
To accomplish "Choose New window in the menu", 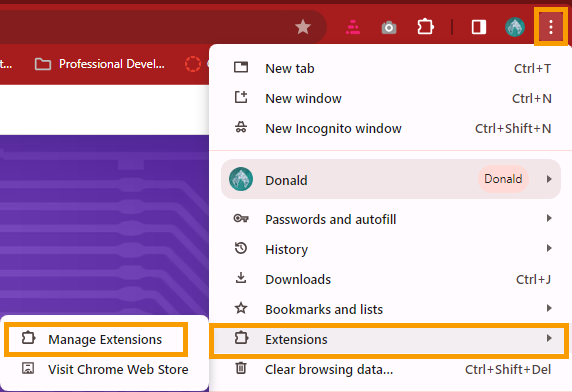I will 392,98.
